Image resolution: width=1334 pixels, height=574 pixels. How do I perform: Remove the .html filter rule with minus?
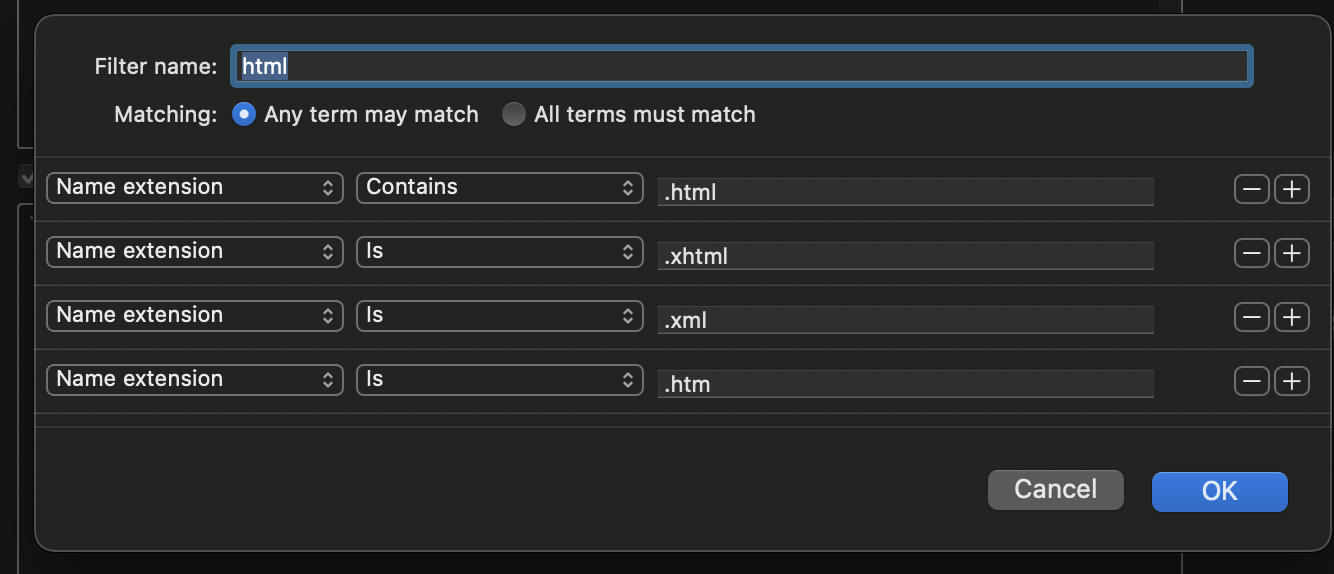pos(1252,189)
